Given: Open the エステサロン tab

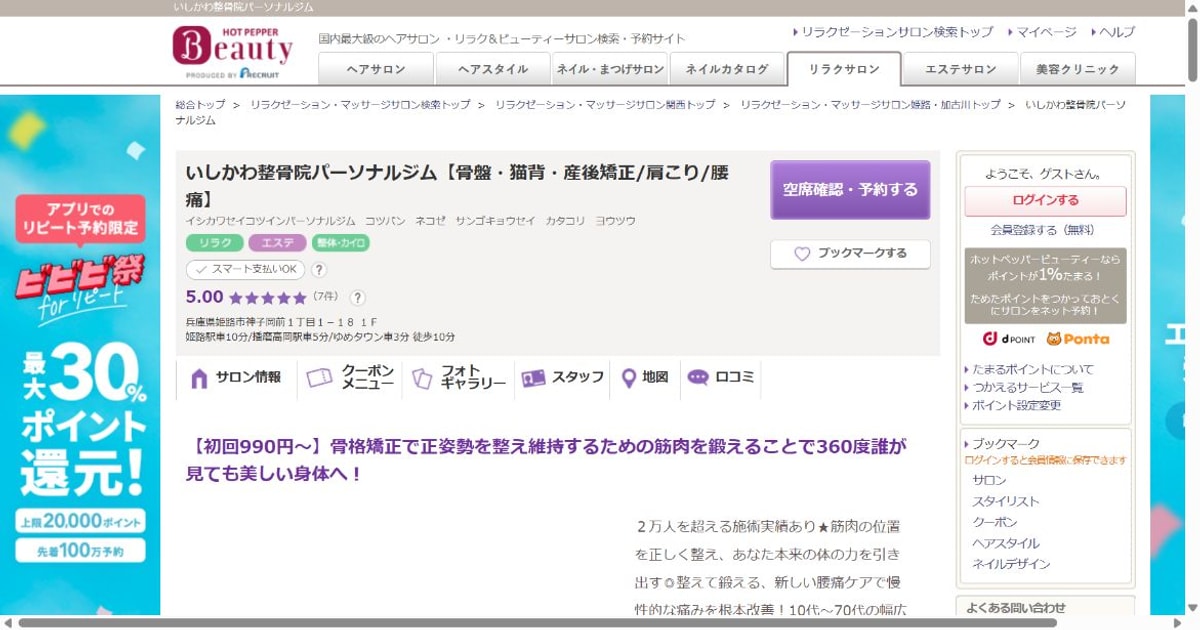Looking at the screenshot, I should tap(961, 69).
